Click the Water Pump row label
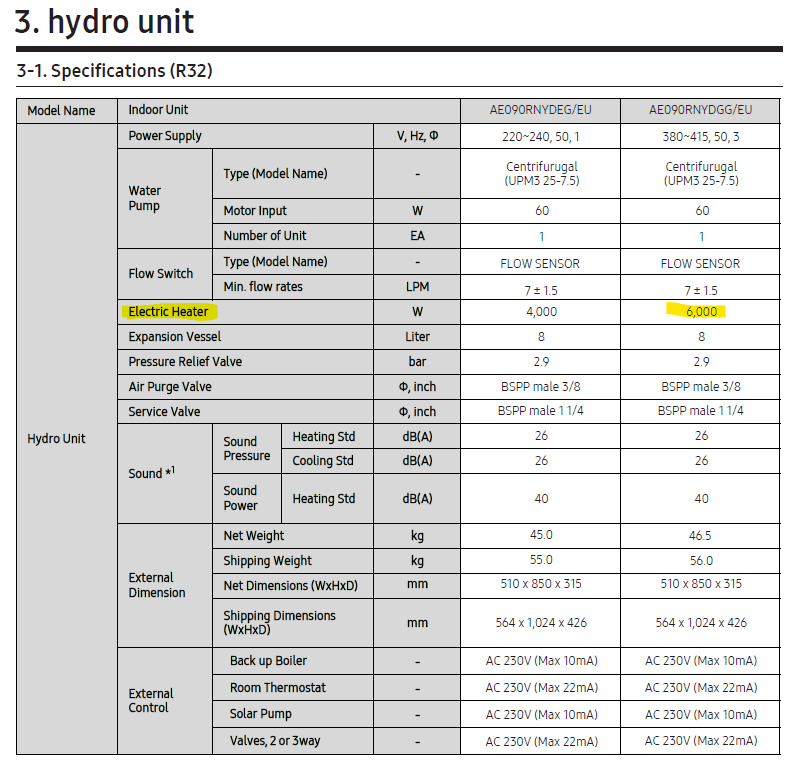This screenshot has height=761, width=789. pos(144,198)
